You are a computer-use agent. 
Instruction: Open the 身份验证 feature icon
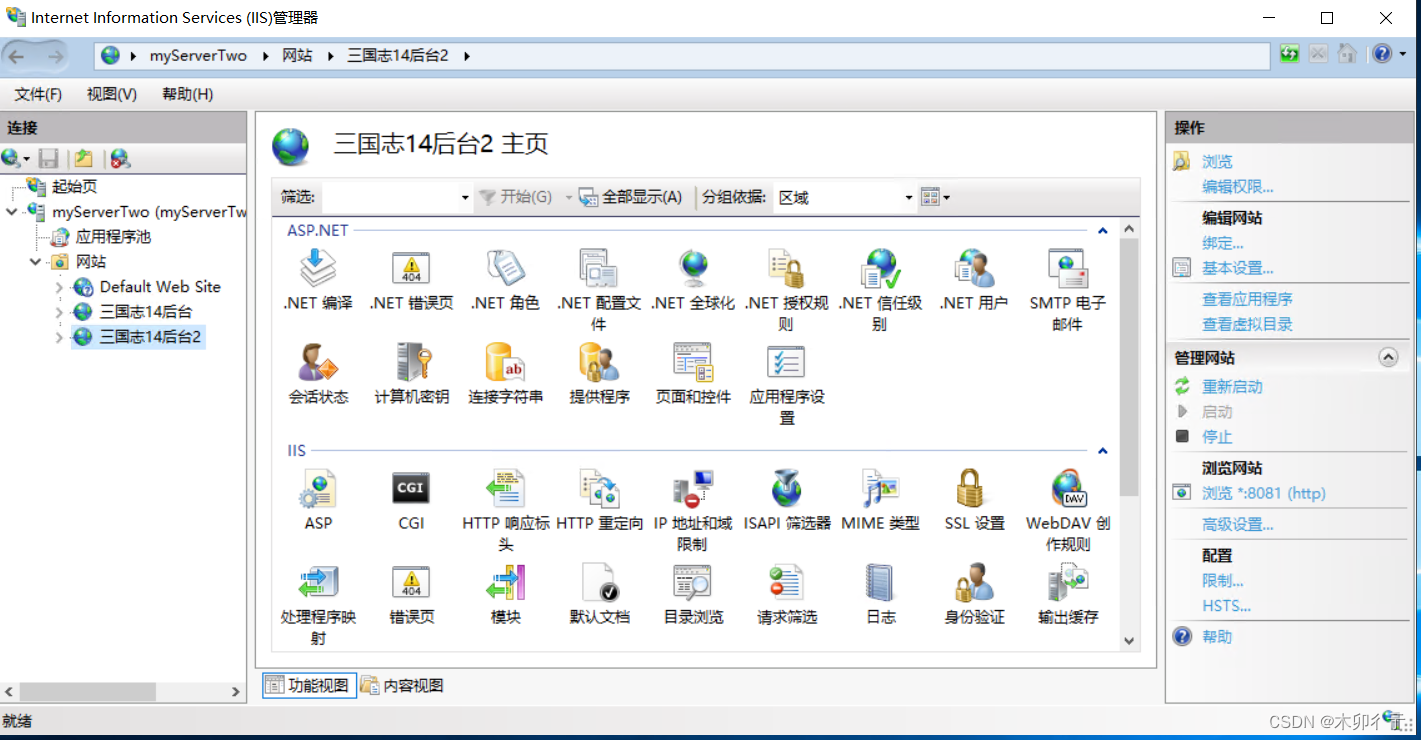click(x=974, y=582)
